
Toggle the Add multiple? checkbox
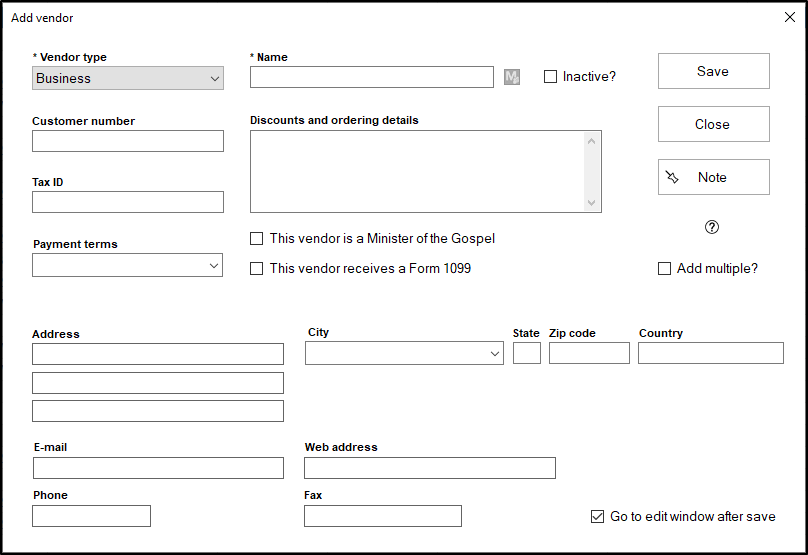(x=665, y=269)
